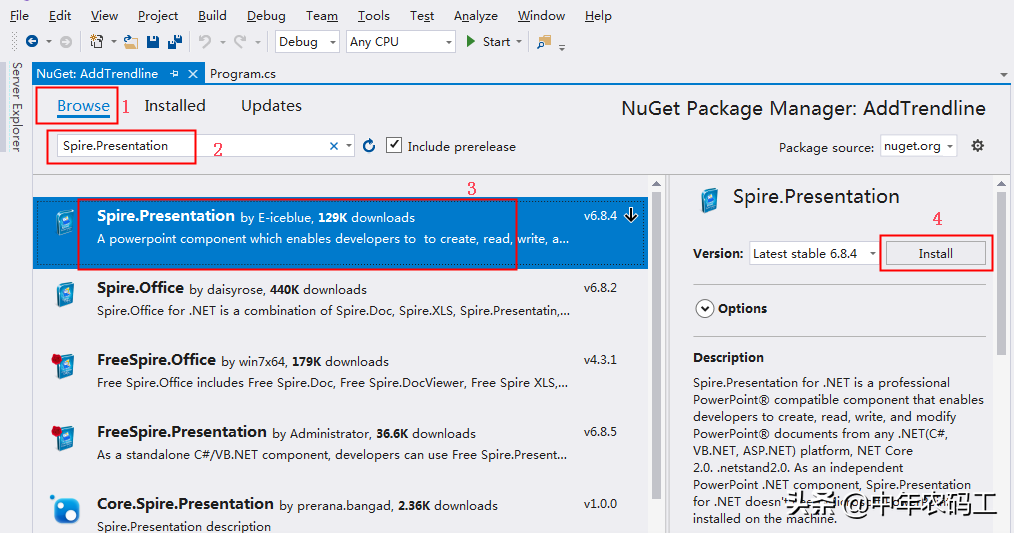The height and width of the screenshot is (533, 1014).
Task: Click the refresh search results icon
Action: tap(369, 146)
